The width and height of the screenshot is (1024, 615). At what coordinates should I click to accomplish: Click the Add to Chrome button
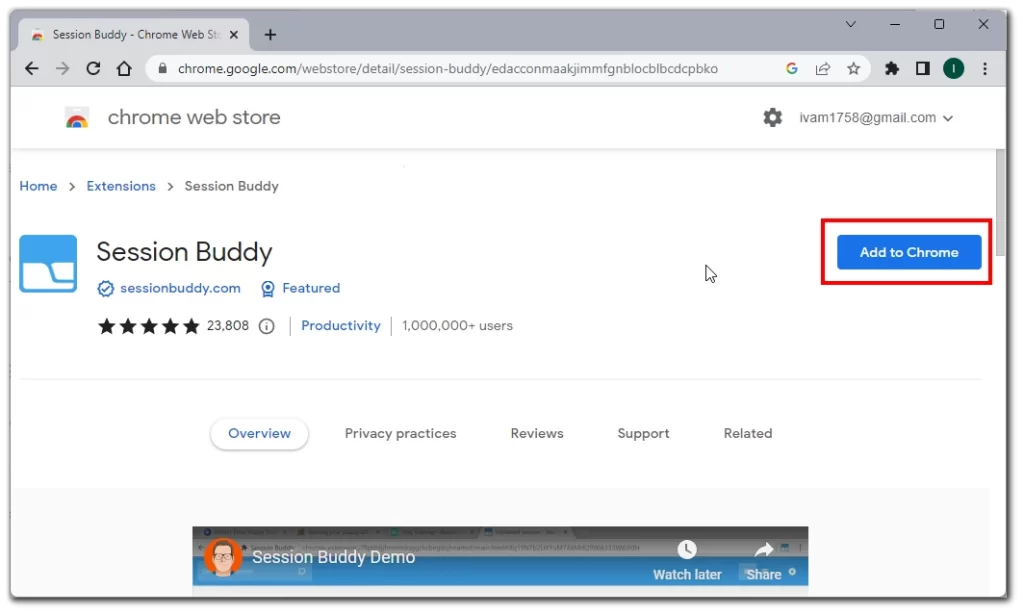909,252
